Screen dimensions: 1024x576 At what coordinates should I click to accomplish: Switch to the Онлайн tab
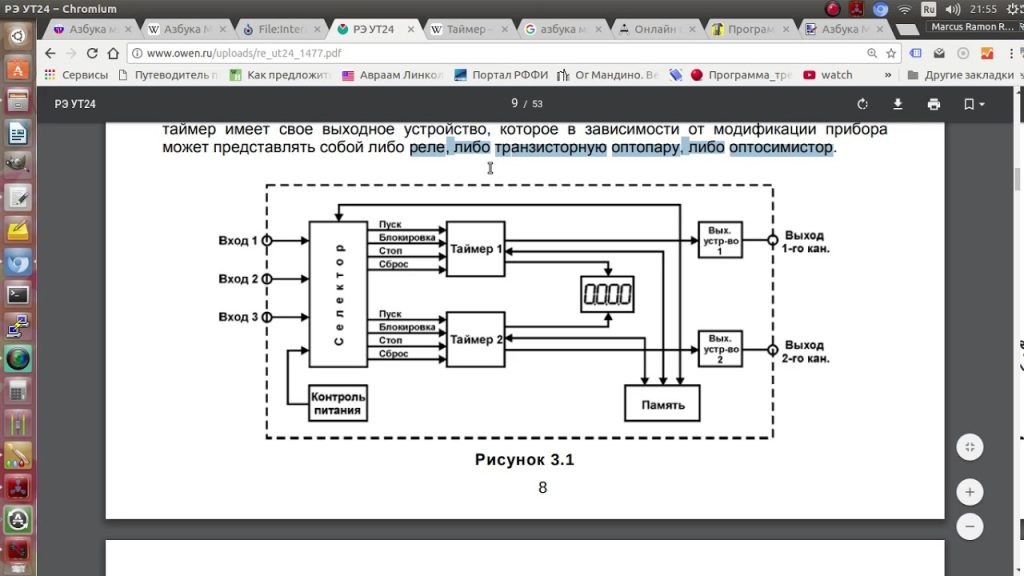click(656, 29)
